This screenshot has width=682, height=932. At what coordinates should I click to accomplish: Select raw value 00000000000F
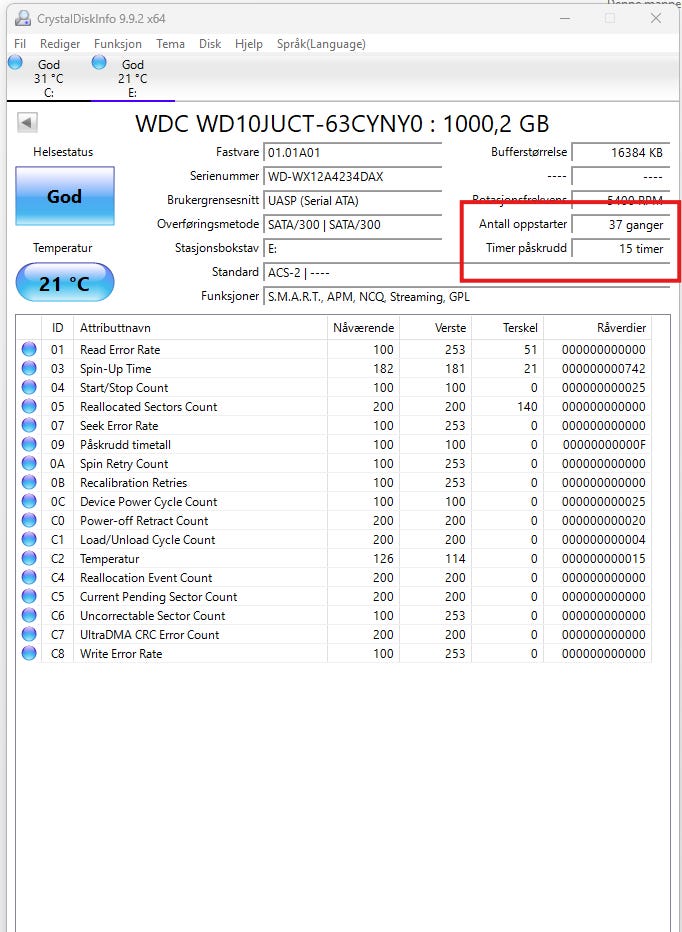(x=604, y=445)
